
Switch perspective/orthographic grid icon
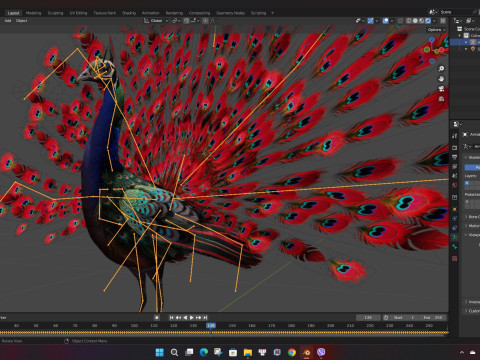(441, 99)
